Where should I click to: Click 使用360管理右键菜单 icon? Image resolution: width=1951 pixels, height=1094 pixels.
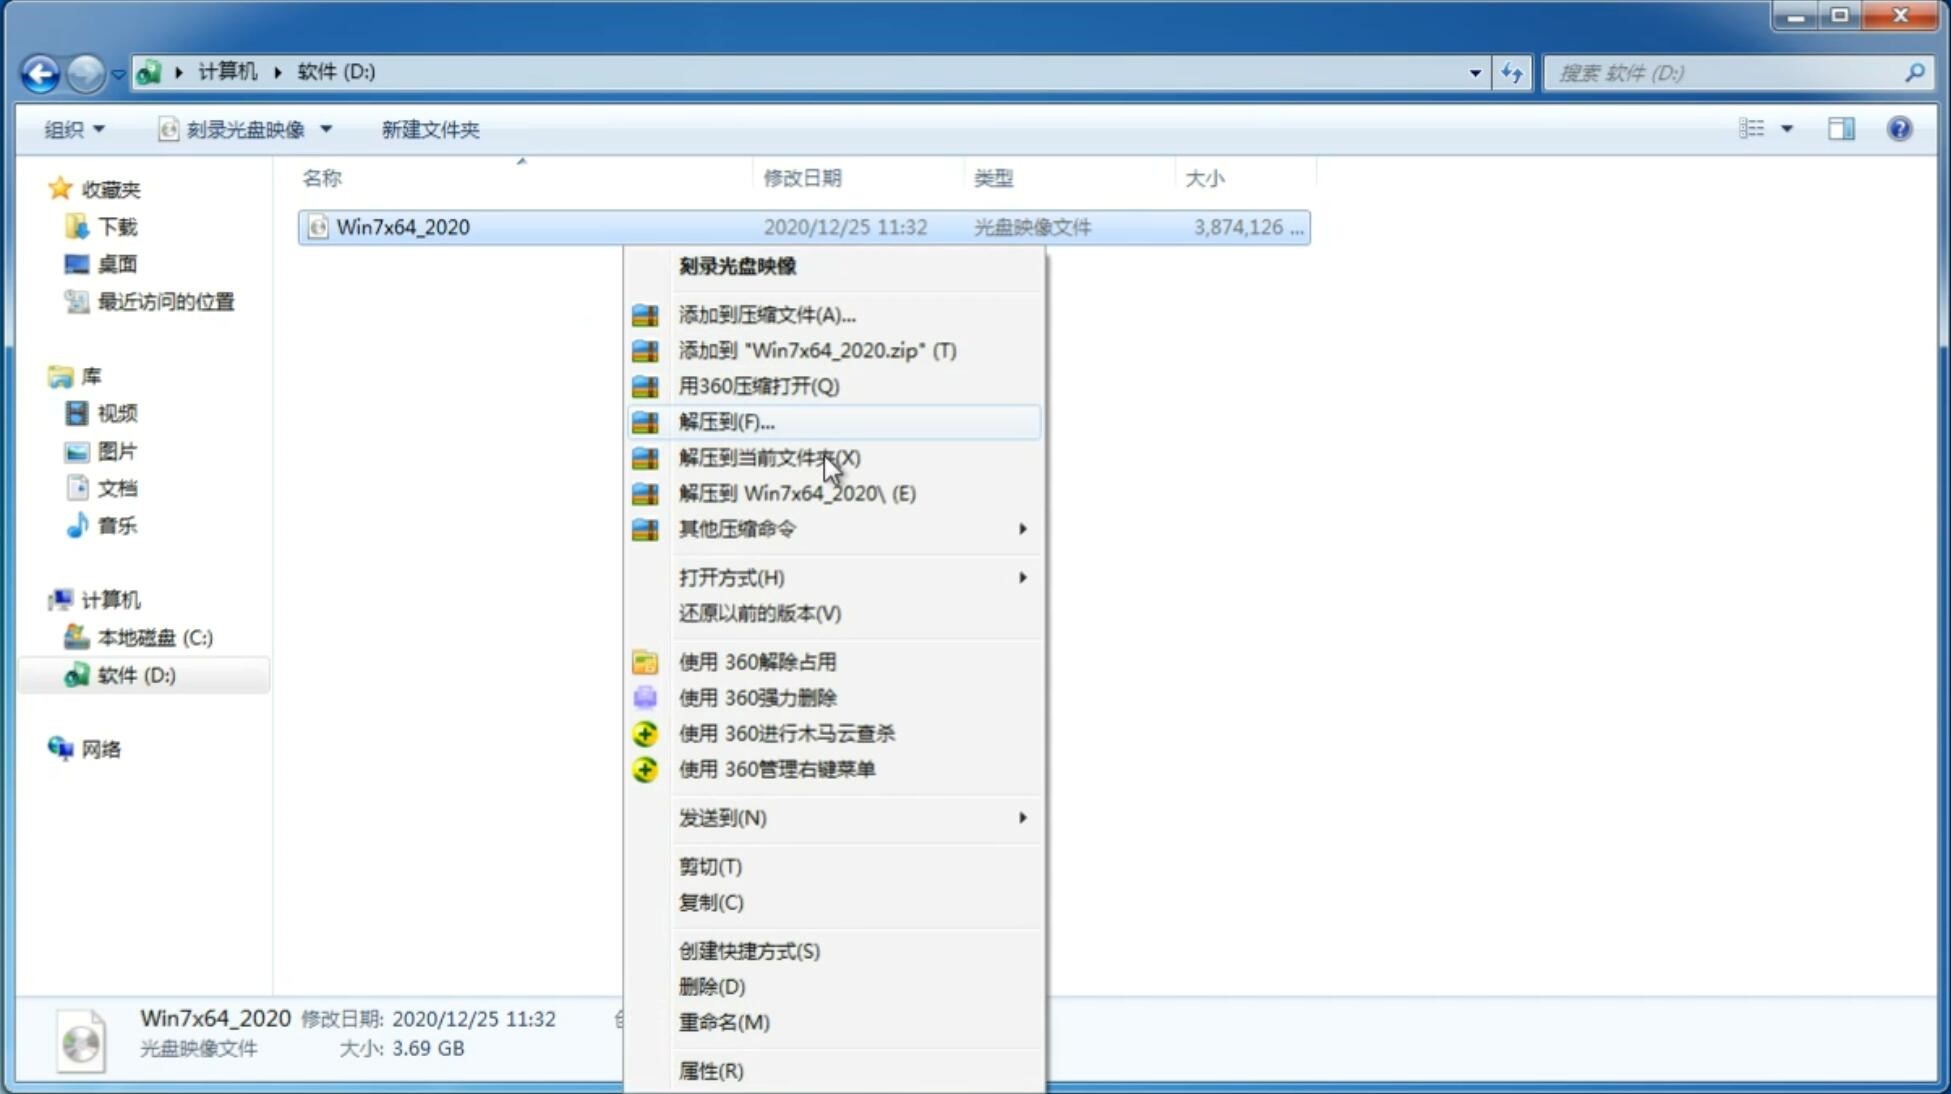pos(643,768)
